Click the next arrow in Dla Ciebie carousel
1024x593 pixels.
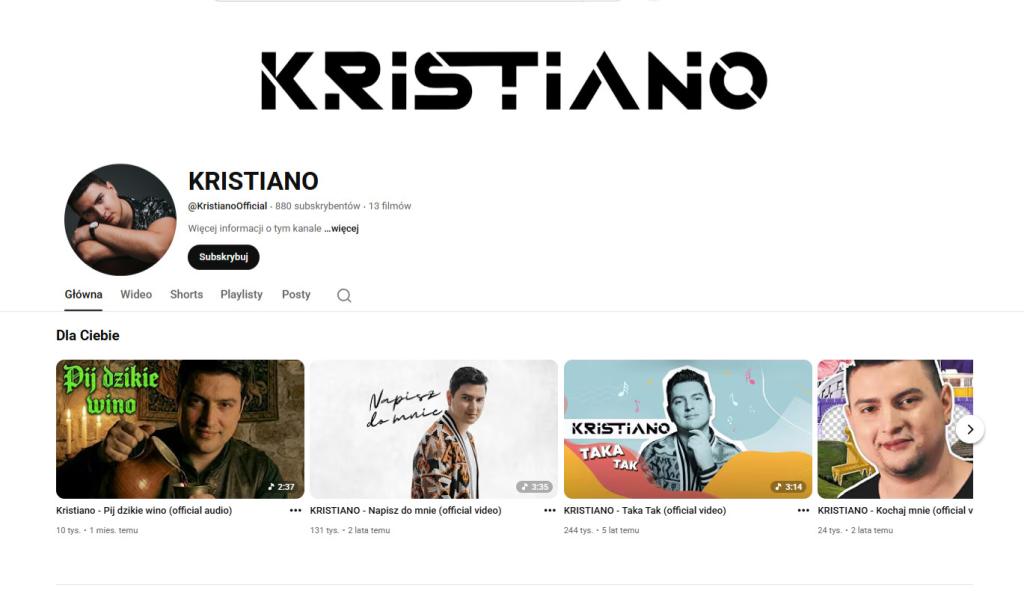pos(970,429)
